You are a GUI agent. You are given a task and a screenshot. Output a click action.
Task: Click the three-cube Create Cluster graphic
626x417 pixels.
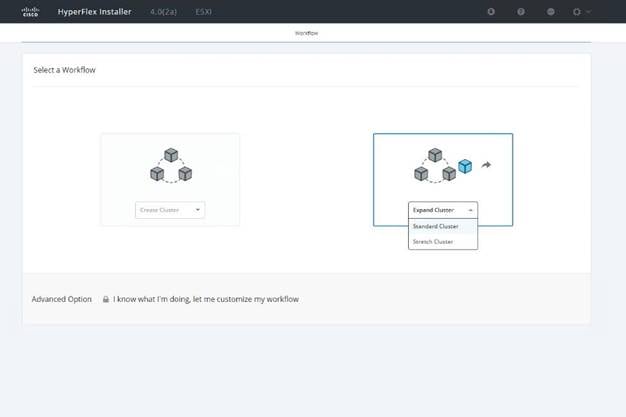171,165
